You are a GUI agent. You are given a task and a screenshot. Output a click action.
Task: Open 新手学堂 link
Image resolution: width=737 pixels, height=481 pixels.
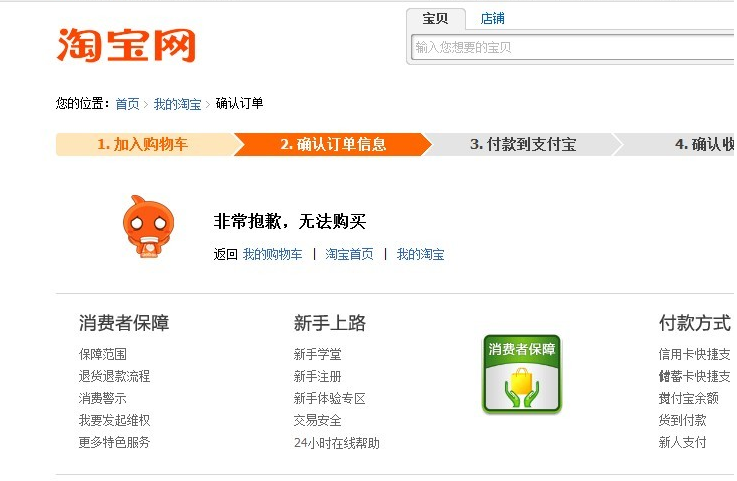[x=317, y=354]
